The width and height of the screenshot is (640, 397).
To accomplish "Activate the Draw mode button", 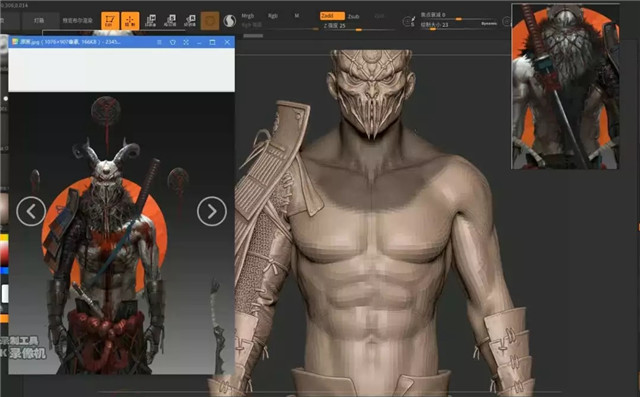I will tap(130, 21).
